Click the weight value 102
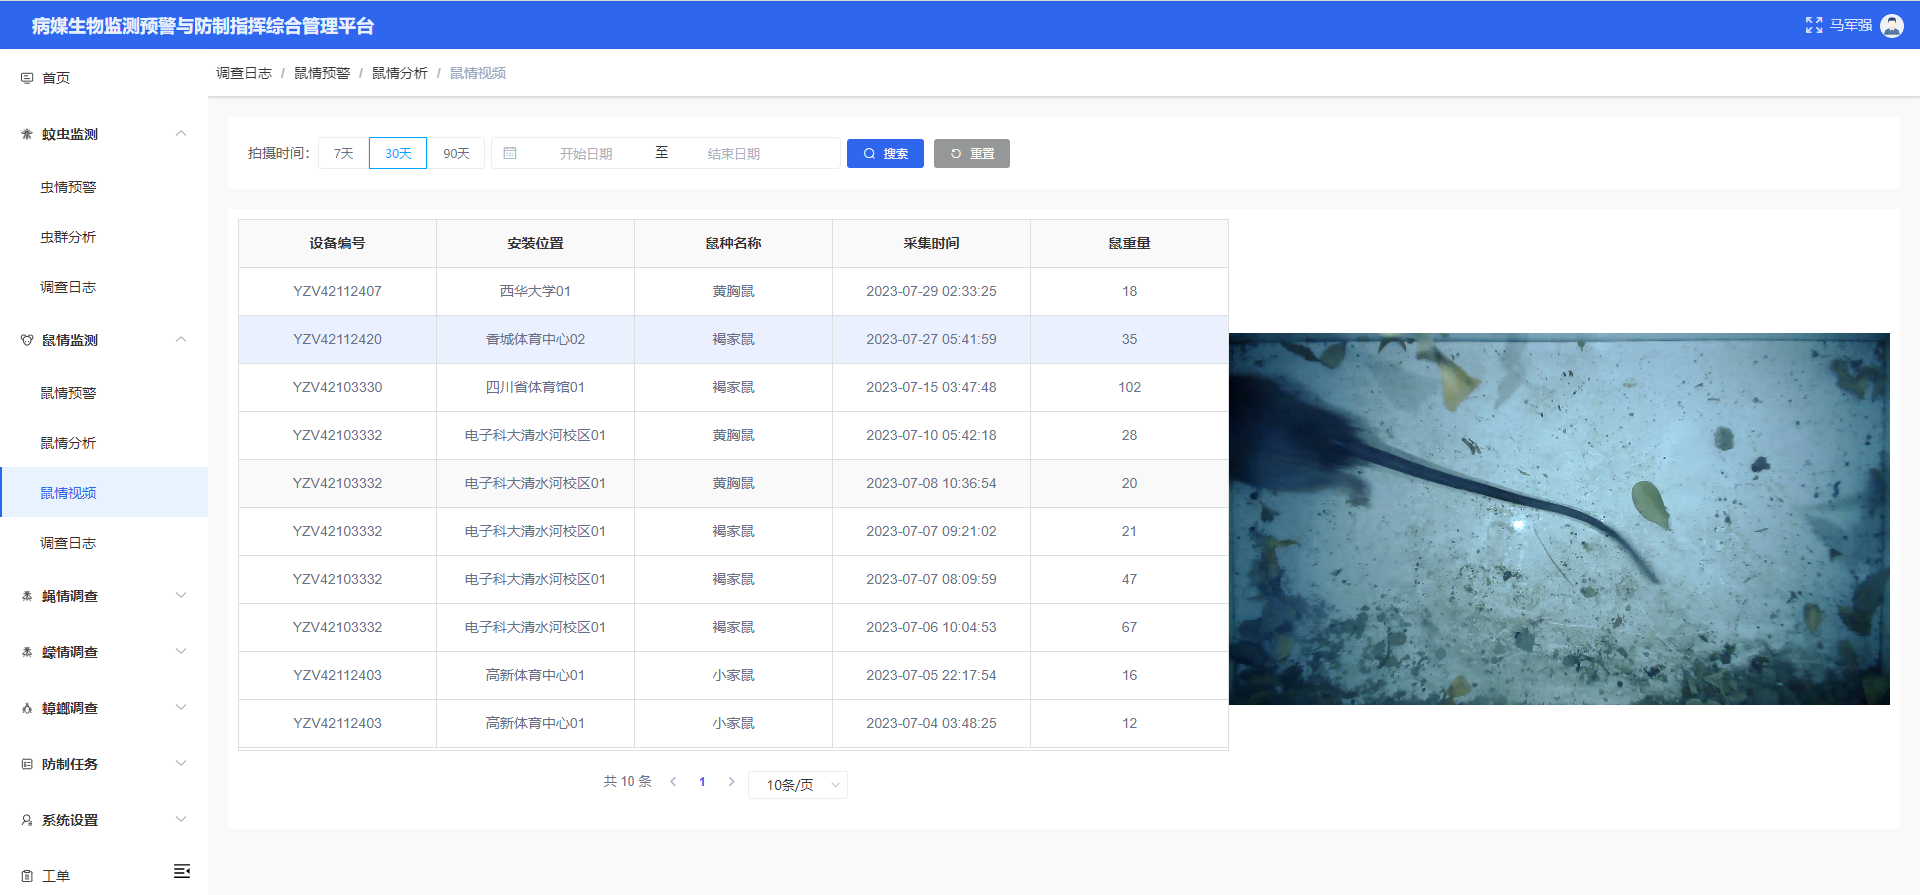Image resolution: width=1920 pixels, height=895 pixels. (x=1129, y=387)
